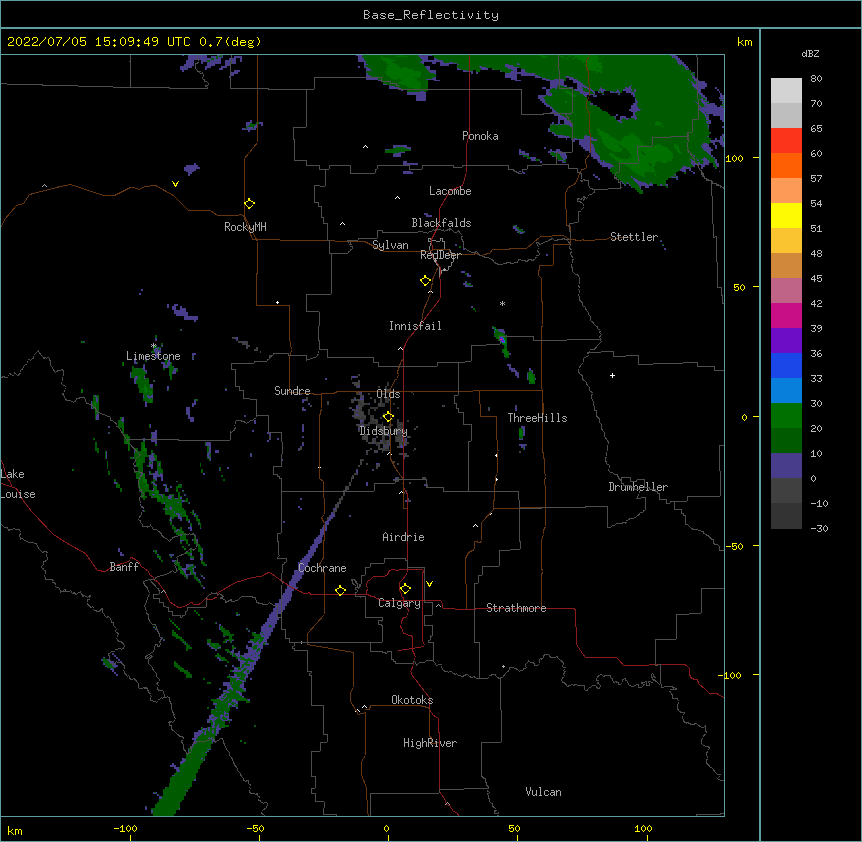Click the Sundre town label

292,391
